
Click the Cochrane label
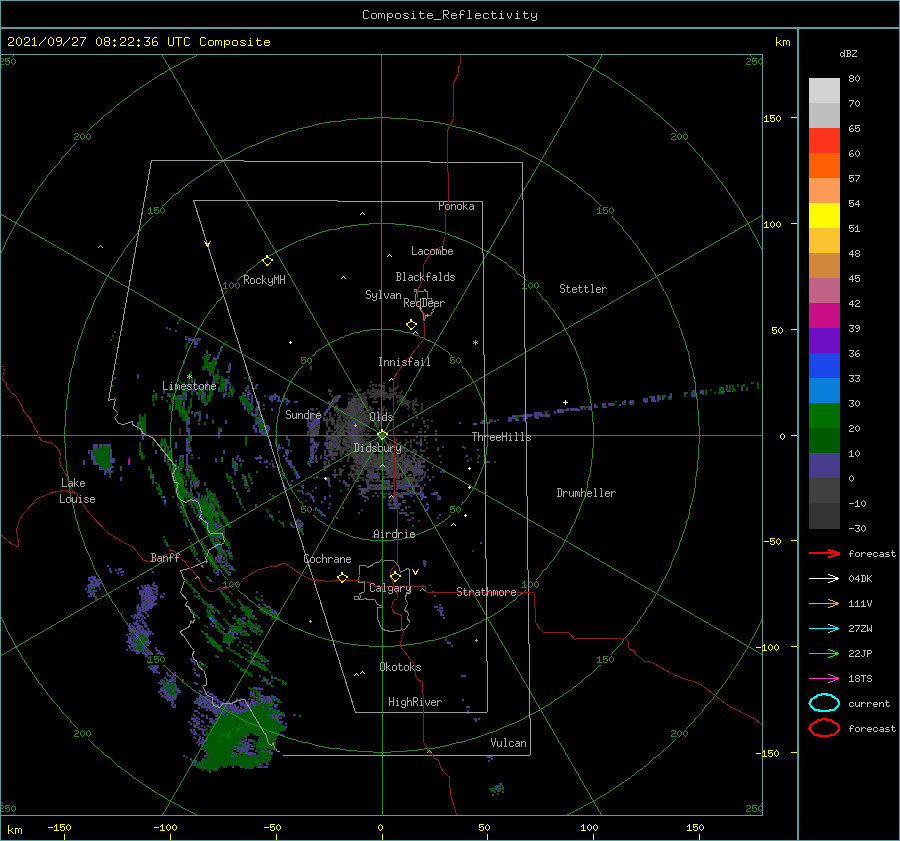(327, 559)
